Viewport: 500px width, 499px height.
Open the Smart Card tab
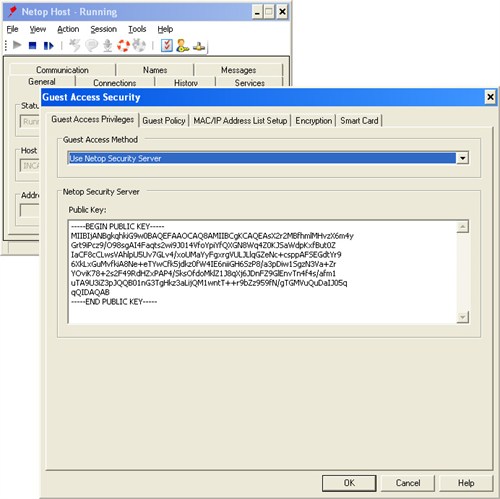[359, 121]
